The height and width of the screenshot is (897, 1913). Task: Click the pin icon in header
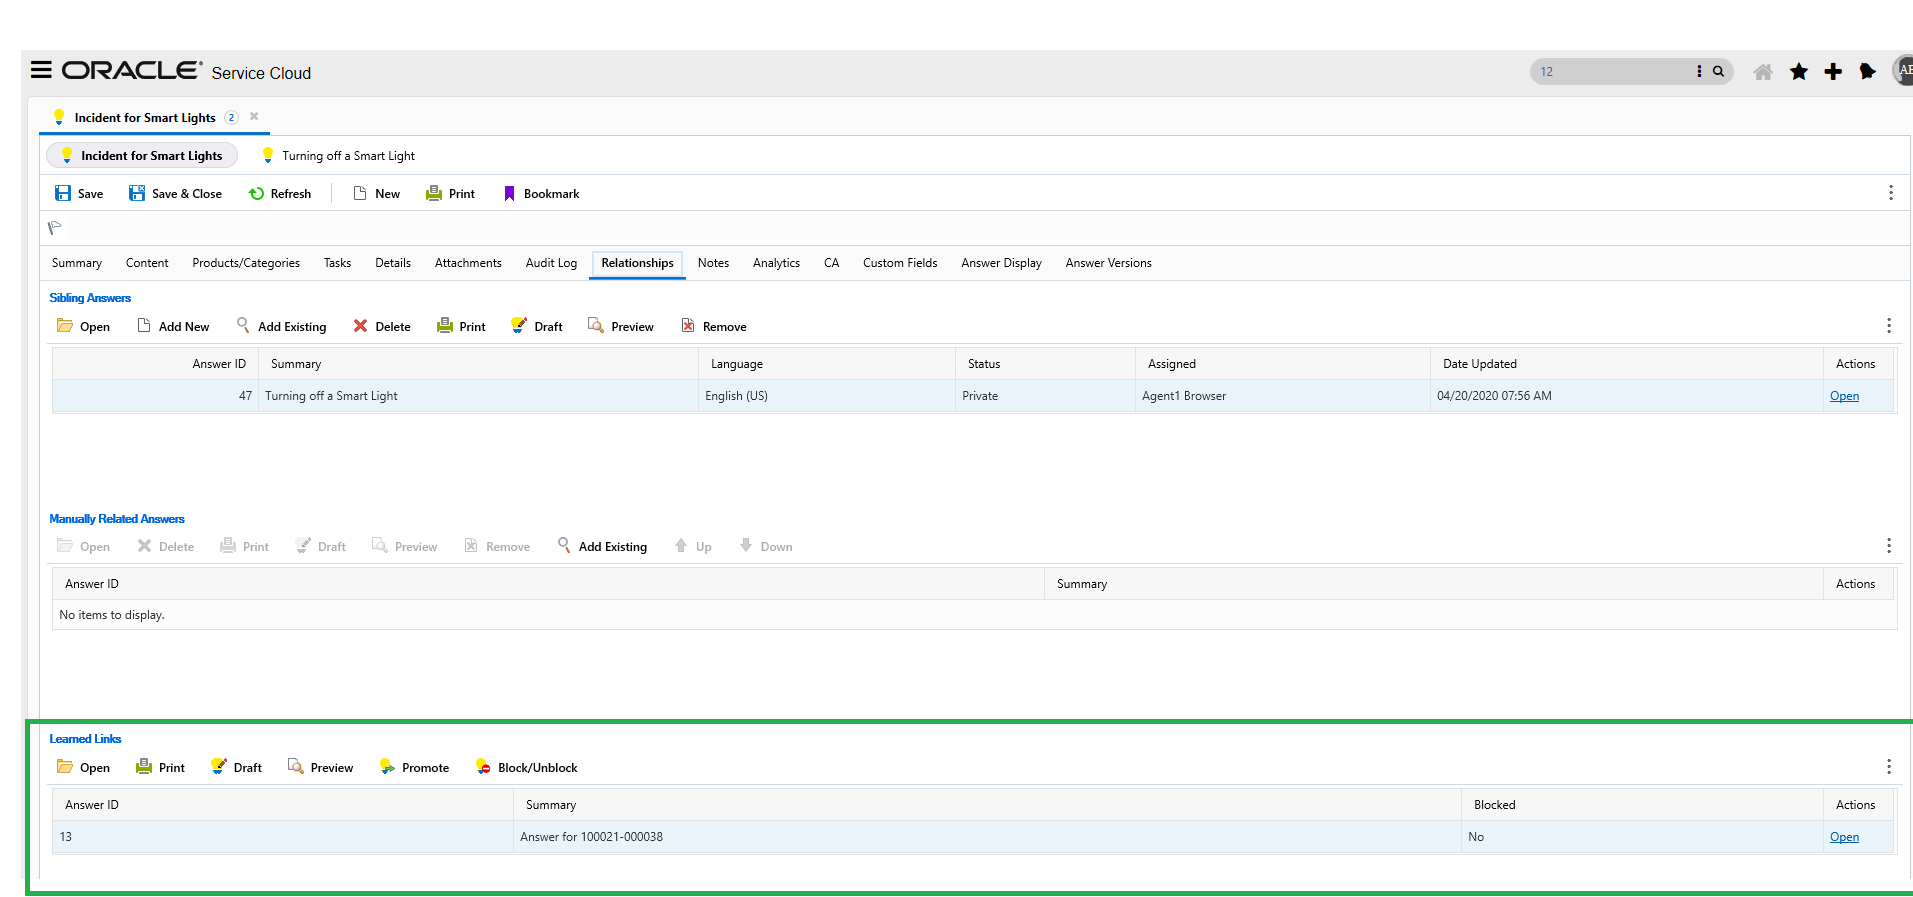[1867, 71]
